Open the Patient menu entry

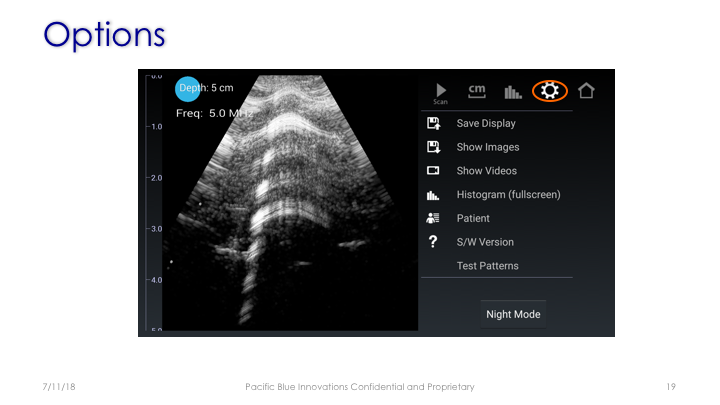pyautogui.click(x=473, y=218)
